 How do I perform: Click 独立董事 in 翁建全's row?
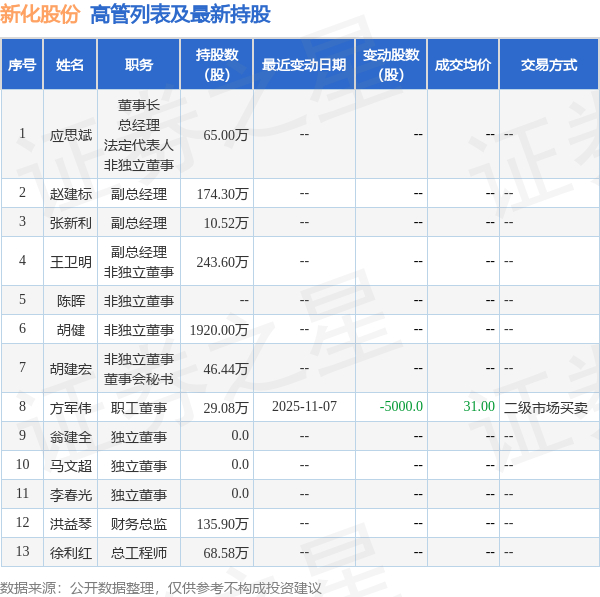coord(139,437)
